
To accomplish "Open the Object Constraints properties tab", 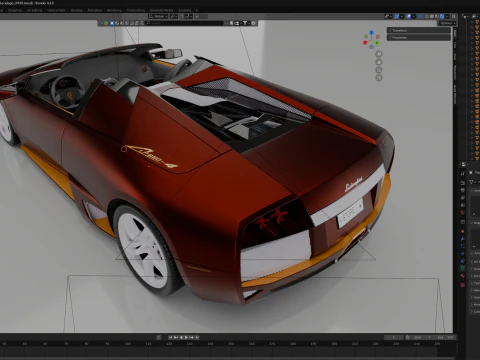I will [x=463, y=261].
